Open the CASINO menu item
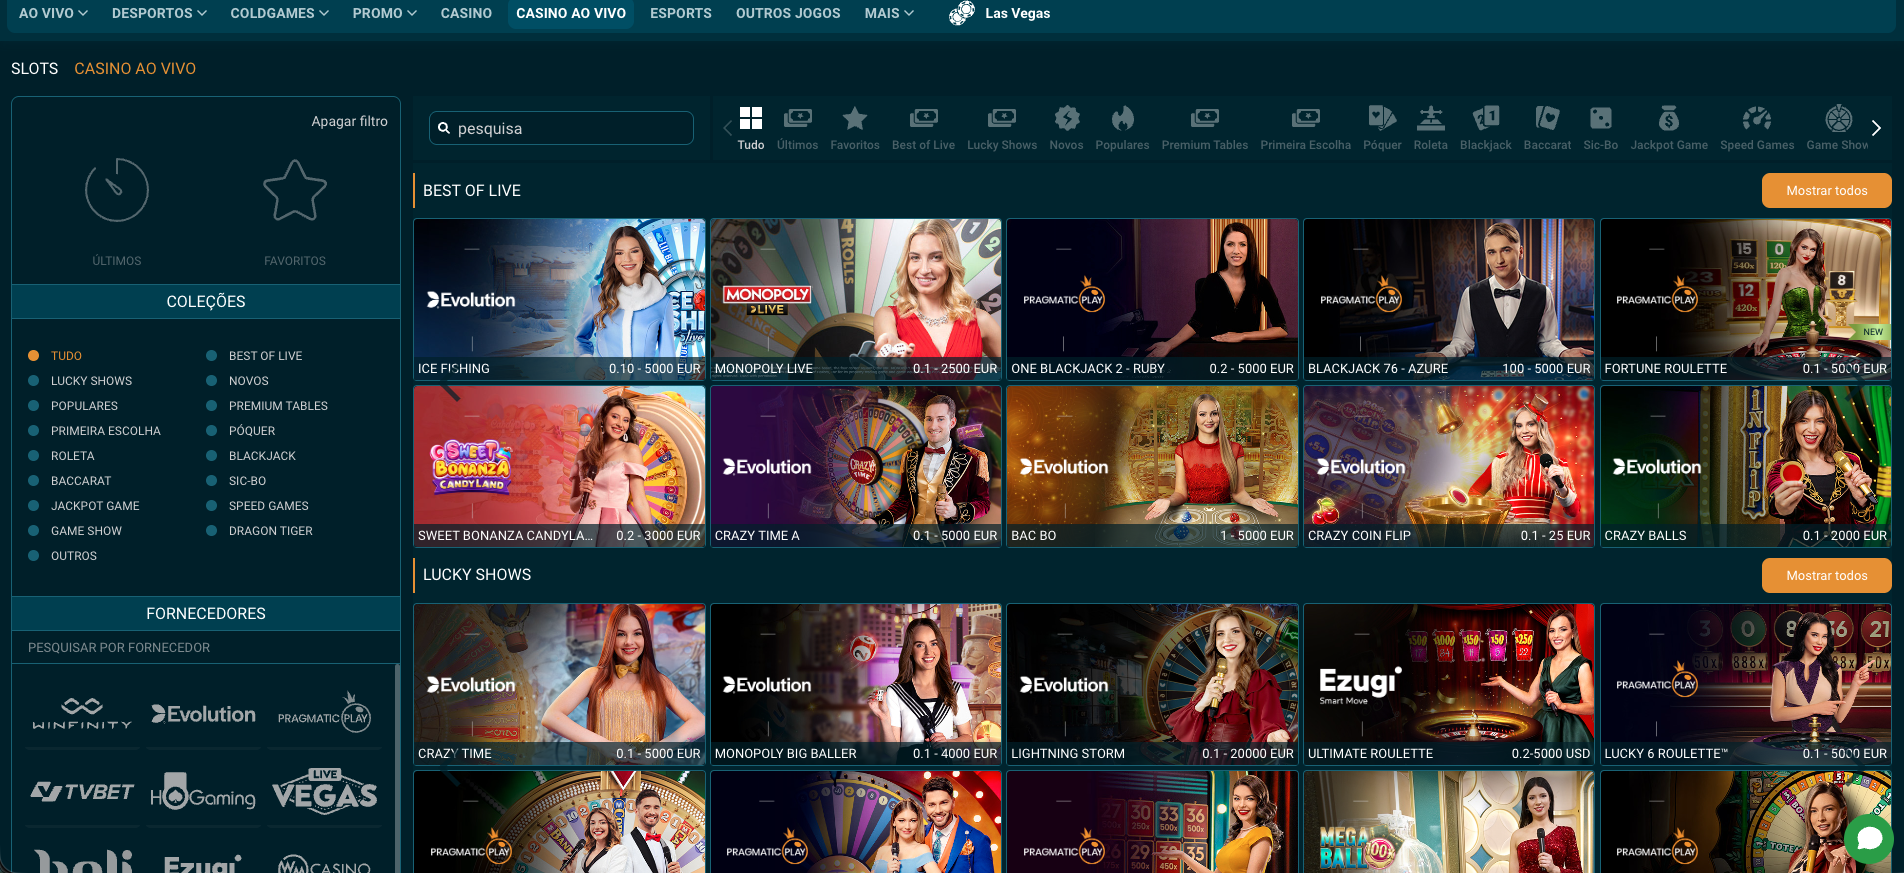 click(x=466, y=13)
